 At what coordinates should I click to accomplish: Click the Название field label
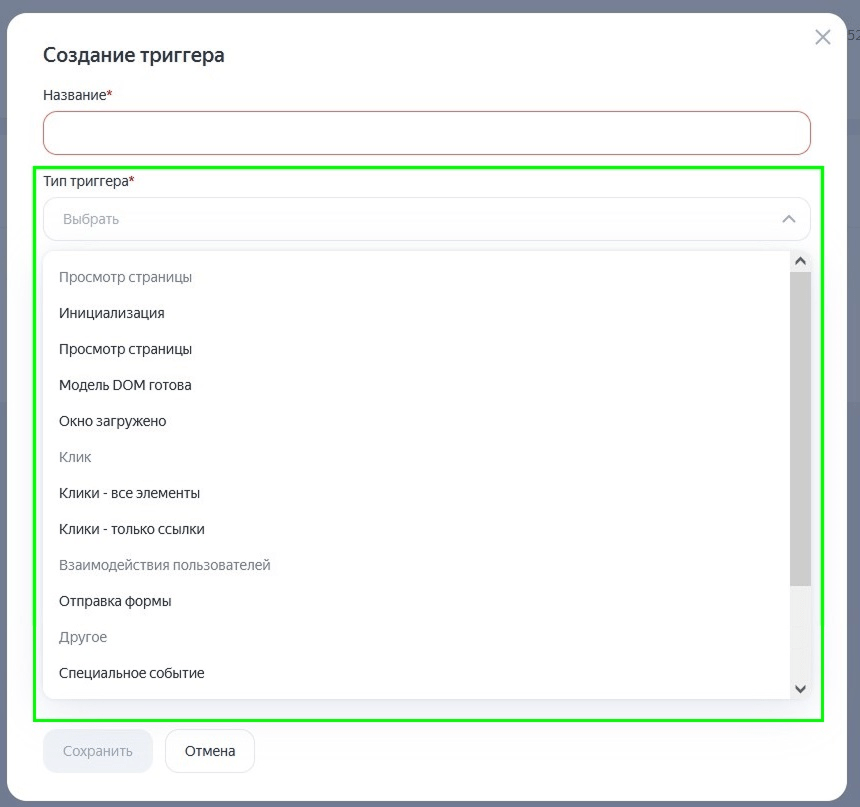77,95
